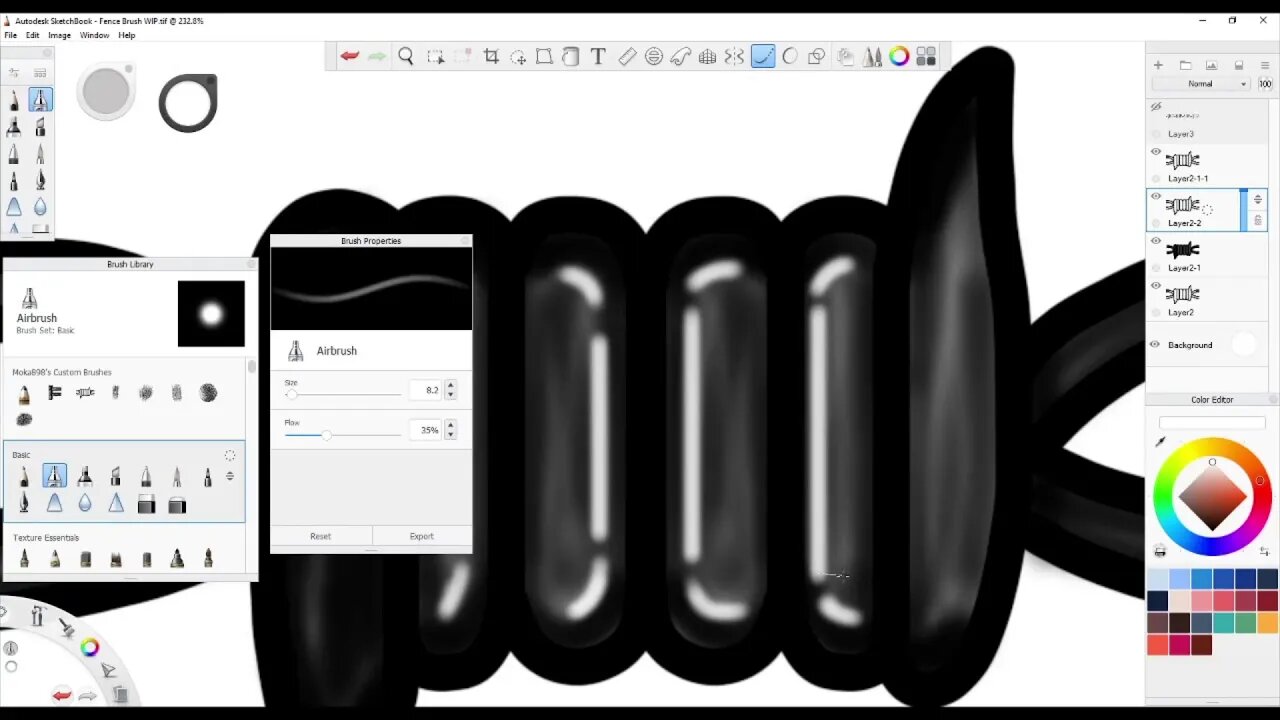1280x720 pixels.
Task: Click the brush Size value 8.2
Action: [x=426, y=390]
